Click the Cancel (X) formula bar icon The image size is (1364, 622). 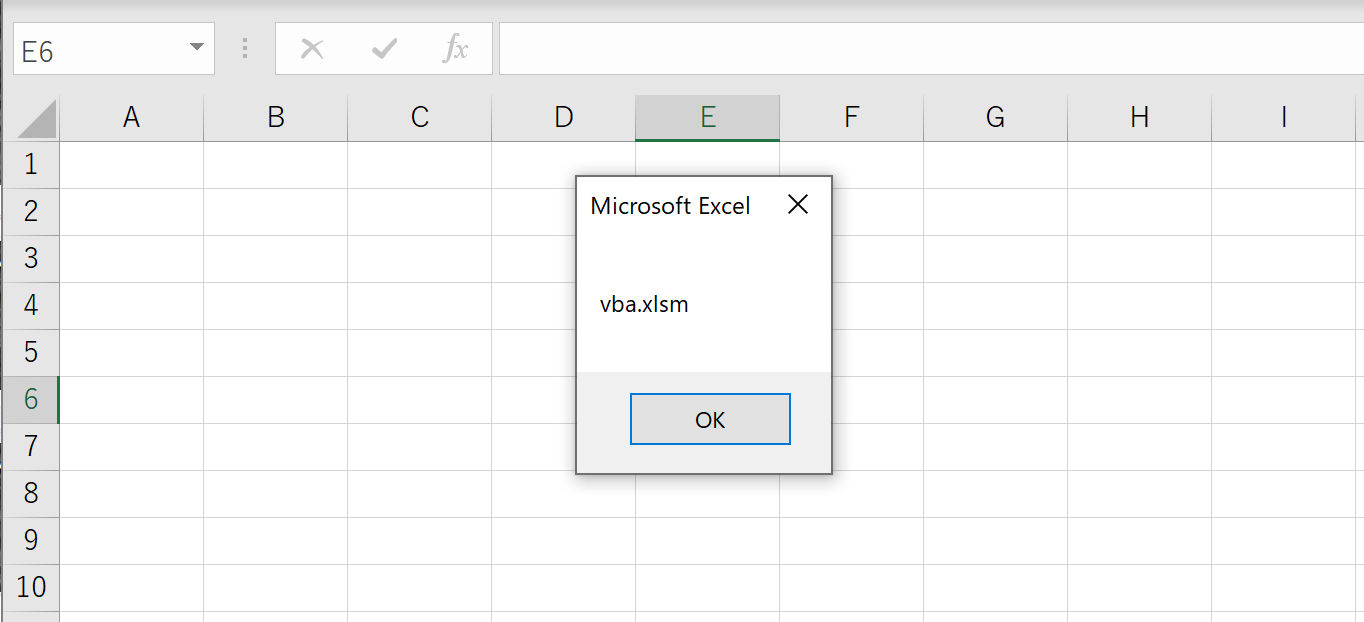click(312, 49)
